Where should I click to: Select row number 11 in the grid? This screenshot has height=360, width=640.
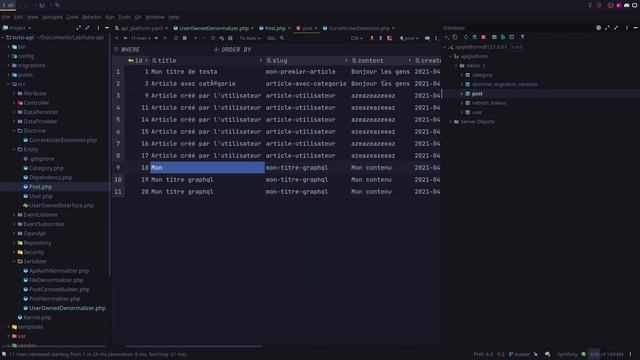pos(118,191)
